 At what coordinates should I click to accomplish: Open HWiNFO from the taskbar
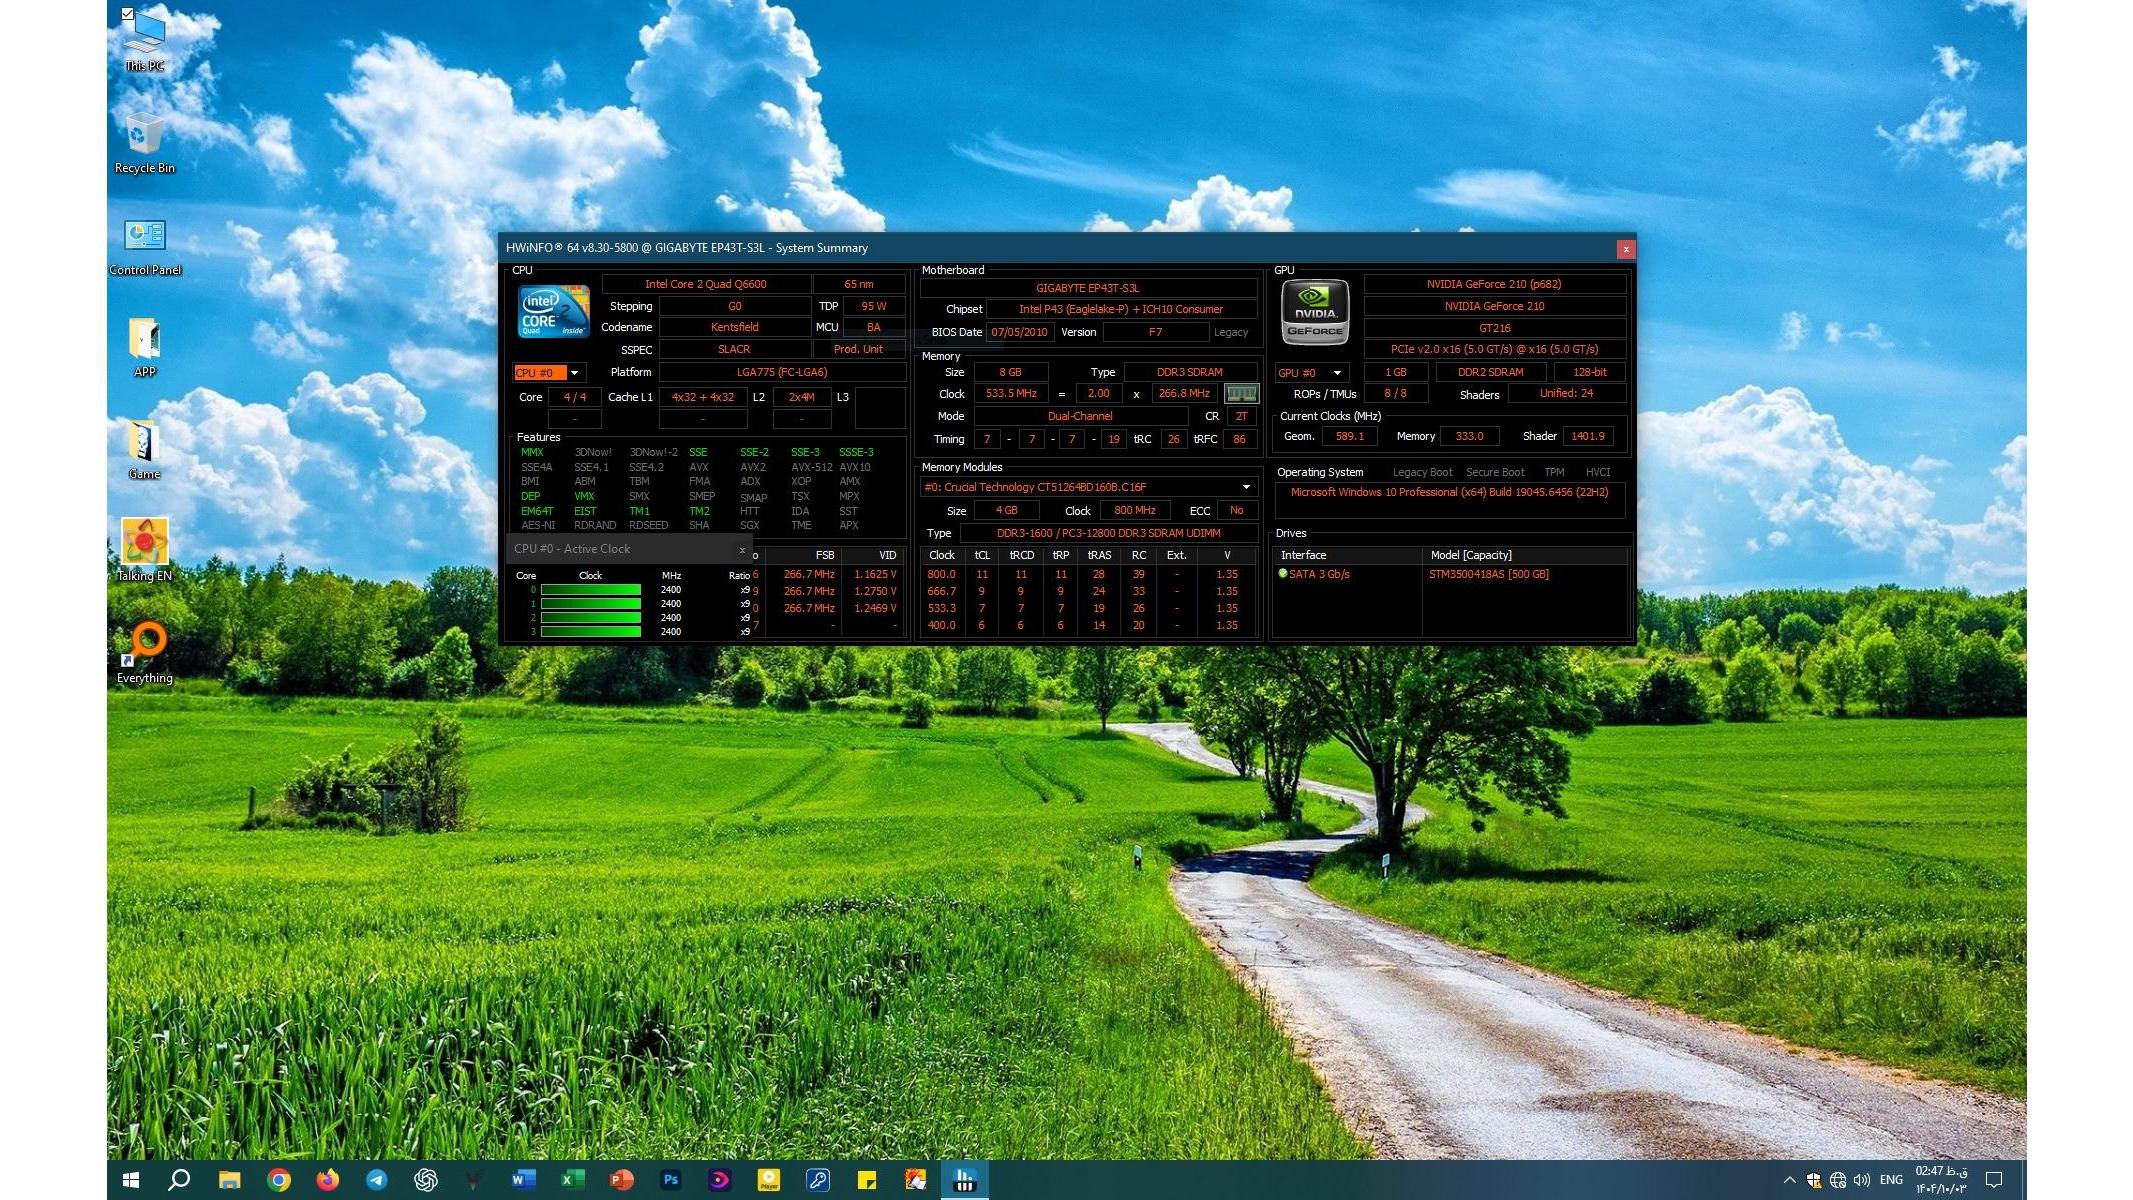coord(964,1180)
